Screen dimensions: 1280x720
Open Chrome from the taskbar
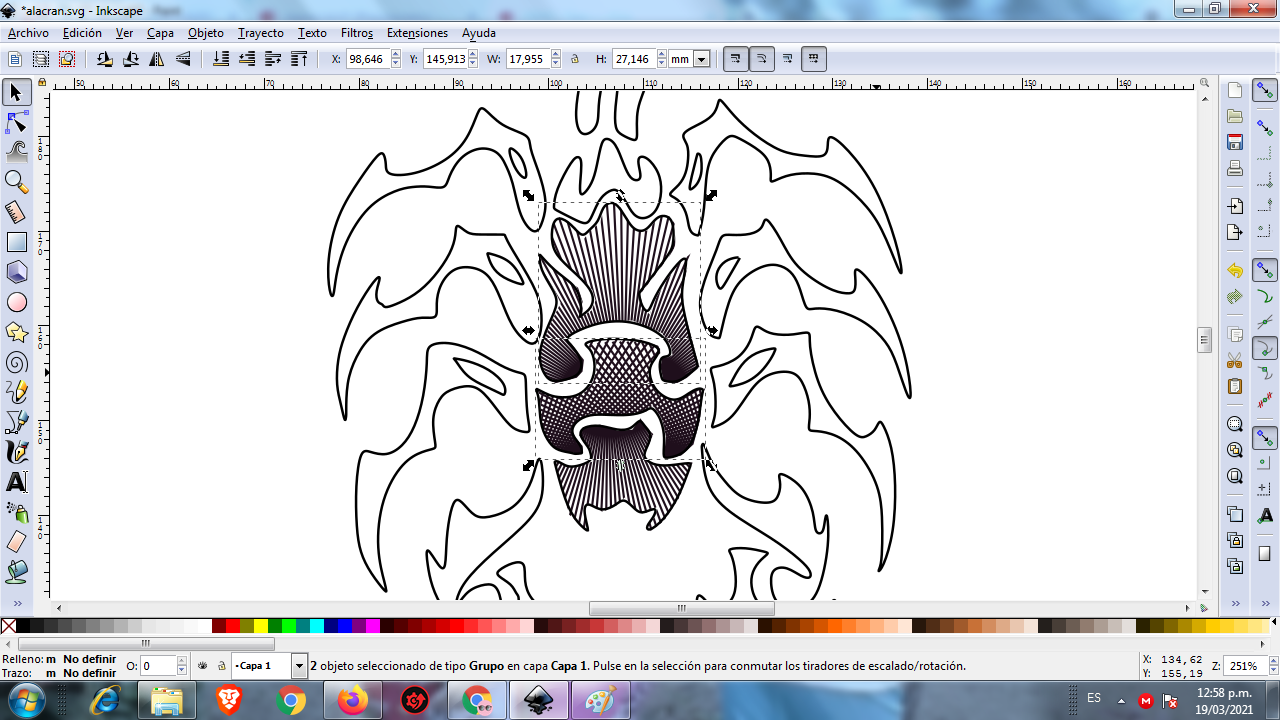[291, 700]
